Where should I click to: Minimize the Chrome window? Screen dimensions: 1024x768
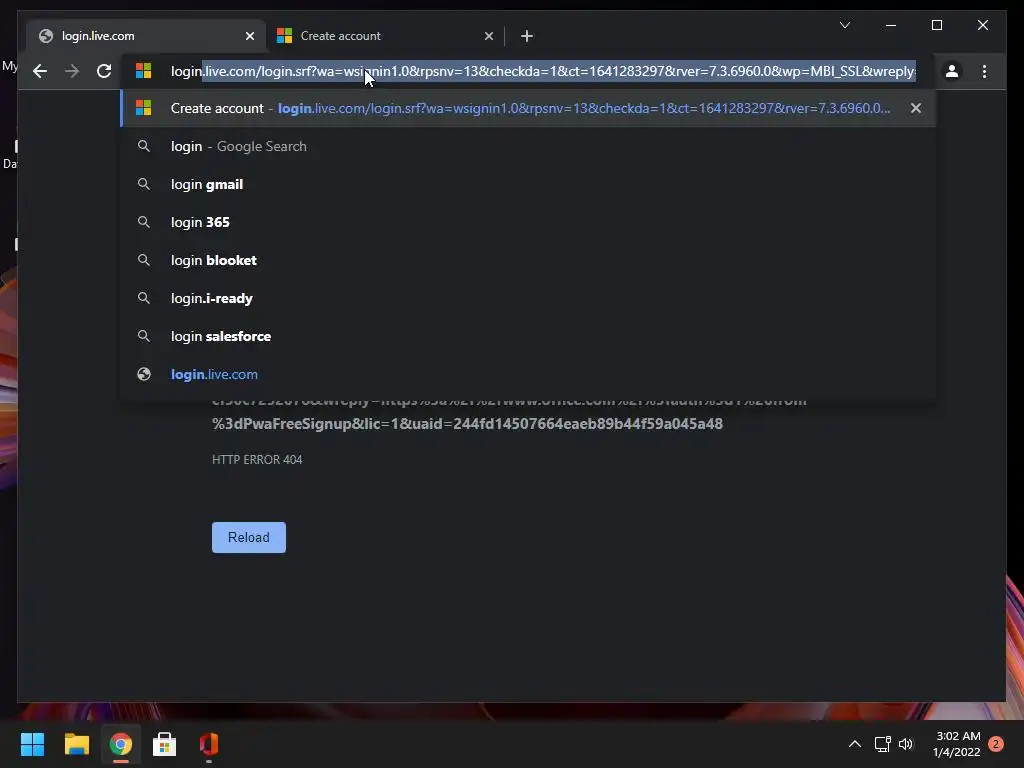click(891, 25)
